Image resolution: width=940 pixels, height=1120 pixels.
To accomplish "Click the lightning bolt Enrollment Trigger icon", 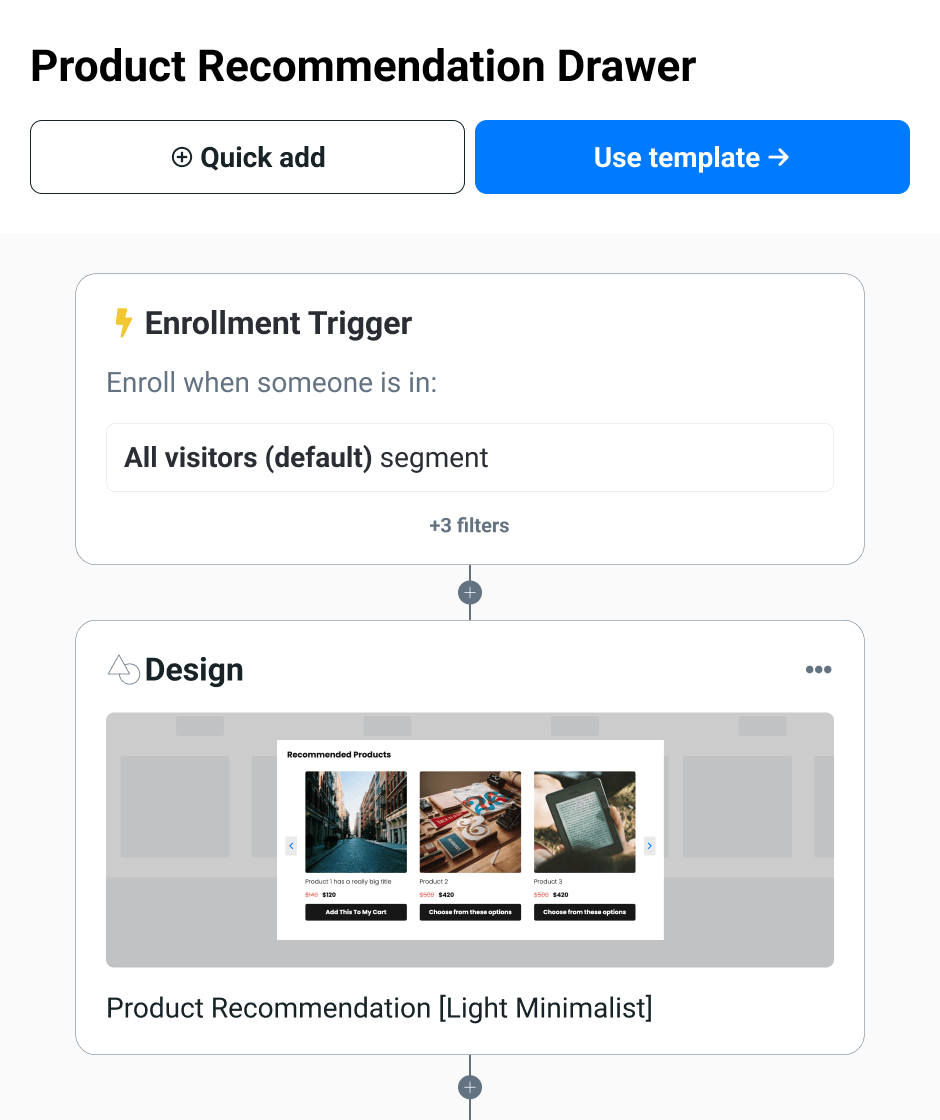I will 123,323.
